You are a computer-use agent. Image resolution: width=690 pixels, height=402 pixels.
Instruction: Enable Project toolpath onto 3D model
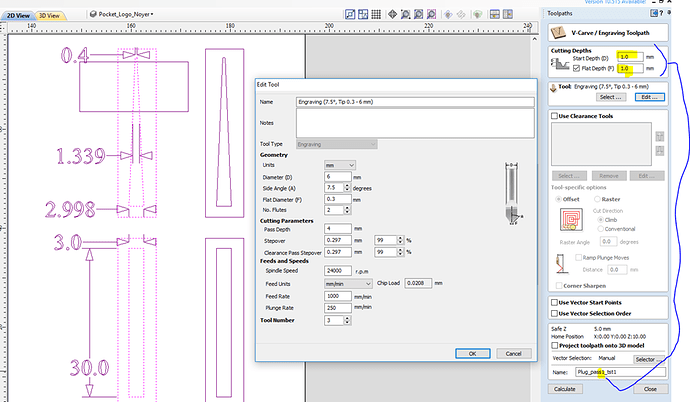[x=555, y=346]
